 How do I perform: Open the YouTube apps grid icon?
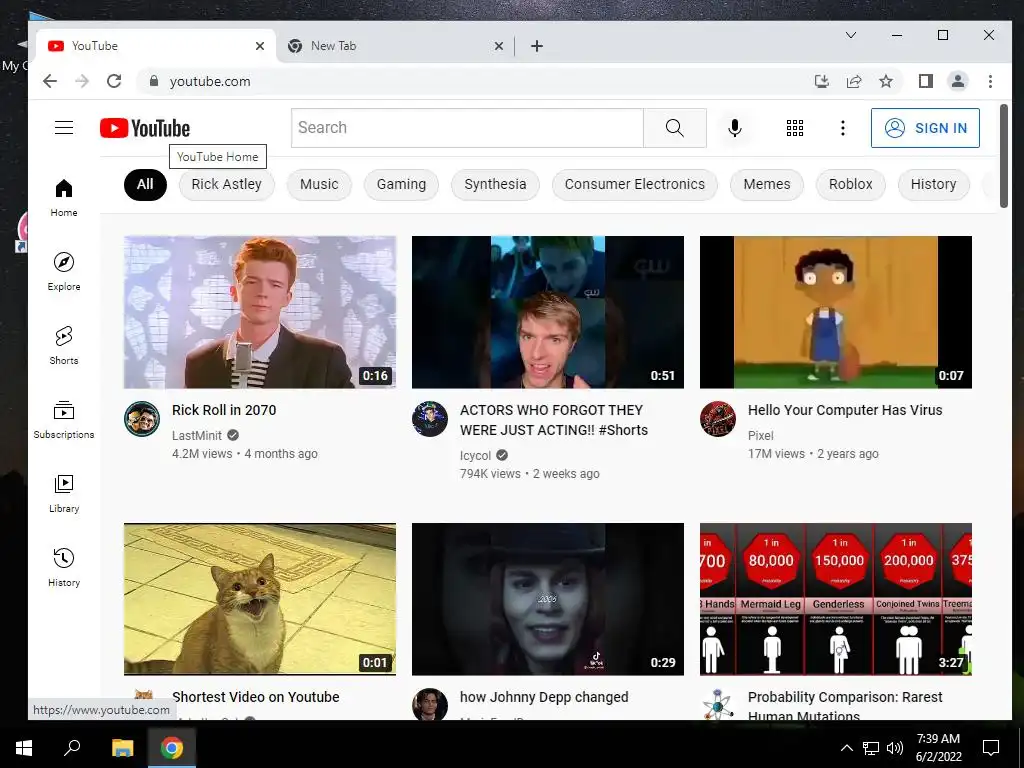point(795,128)
